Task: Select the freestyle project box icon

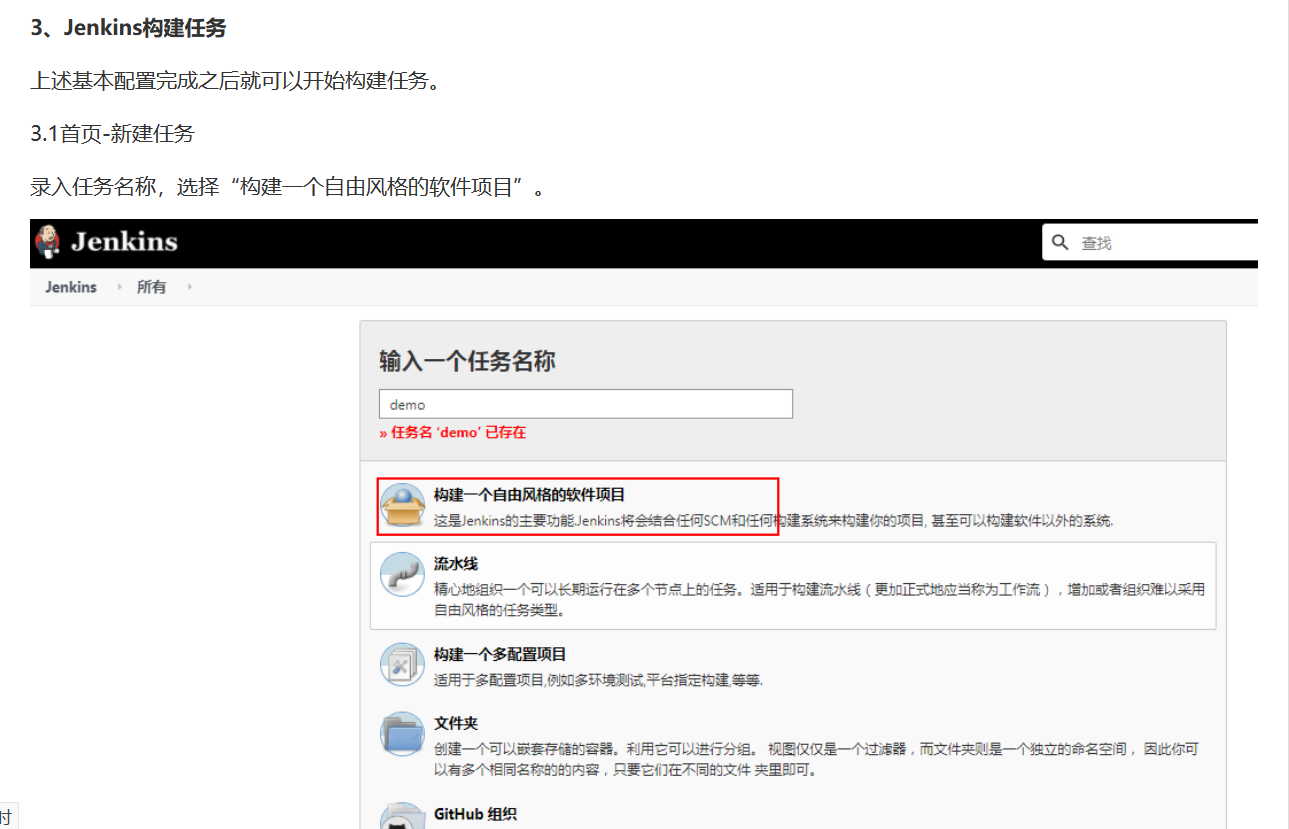Action: pos(402,506)
